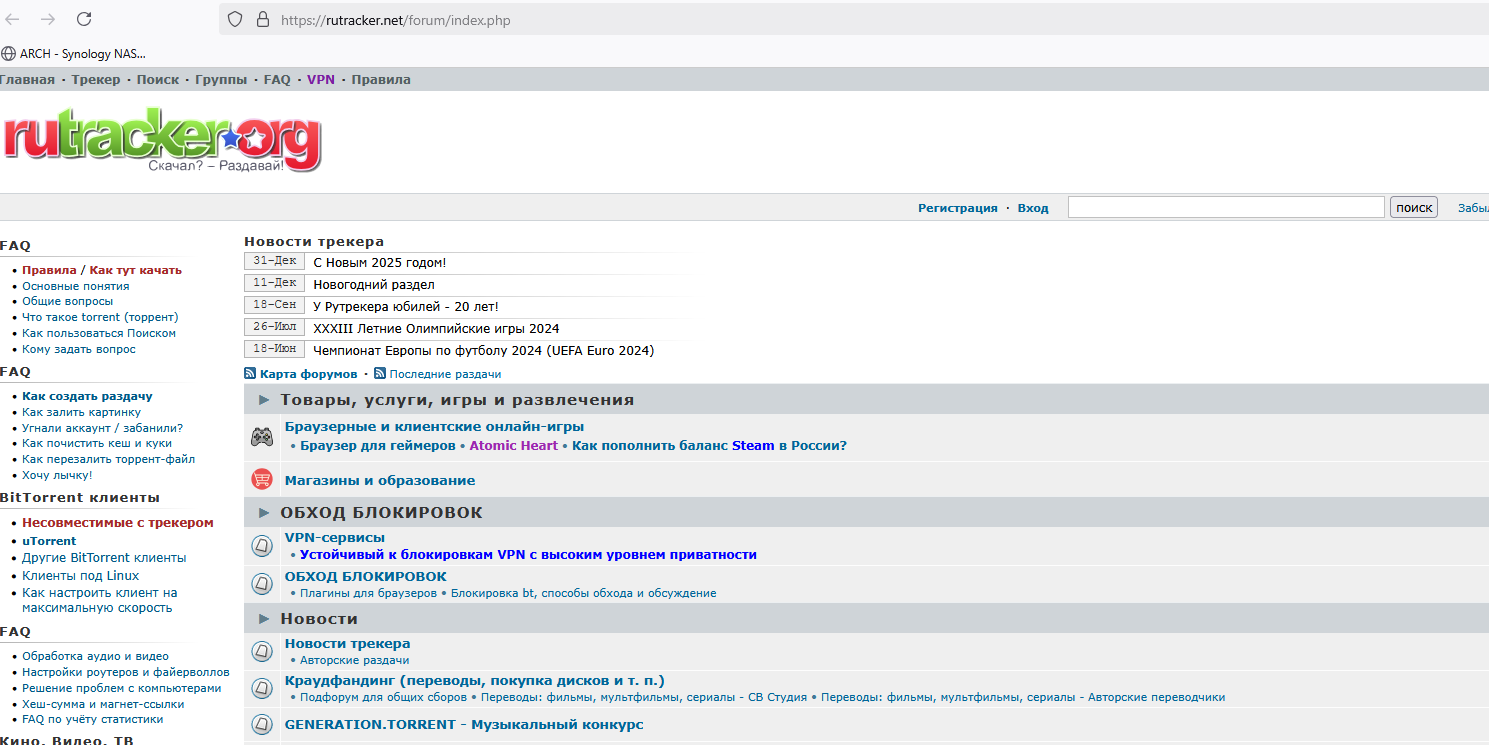Open sidebar link Хеш-сумма и магнет-ссылки
Viewport: 1489px width, 745px height.
[103, 704]
